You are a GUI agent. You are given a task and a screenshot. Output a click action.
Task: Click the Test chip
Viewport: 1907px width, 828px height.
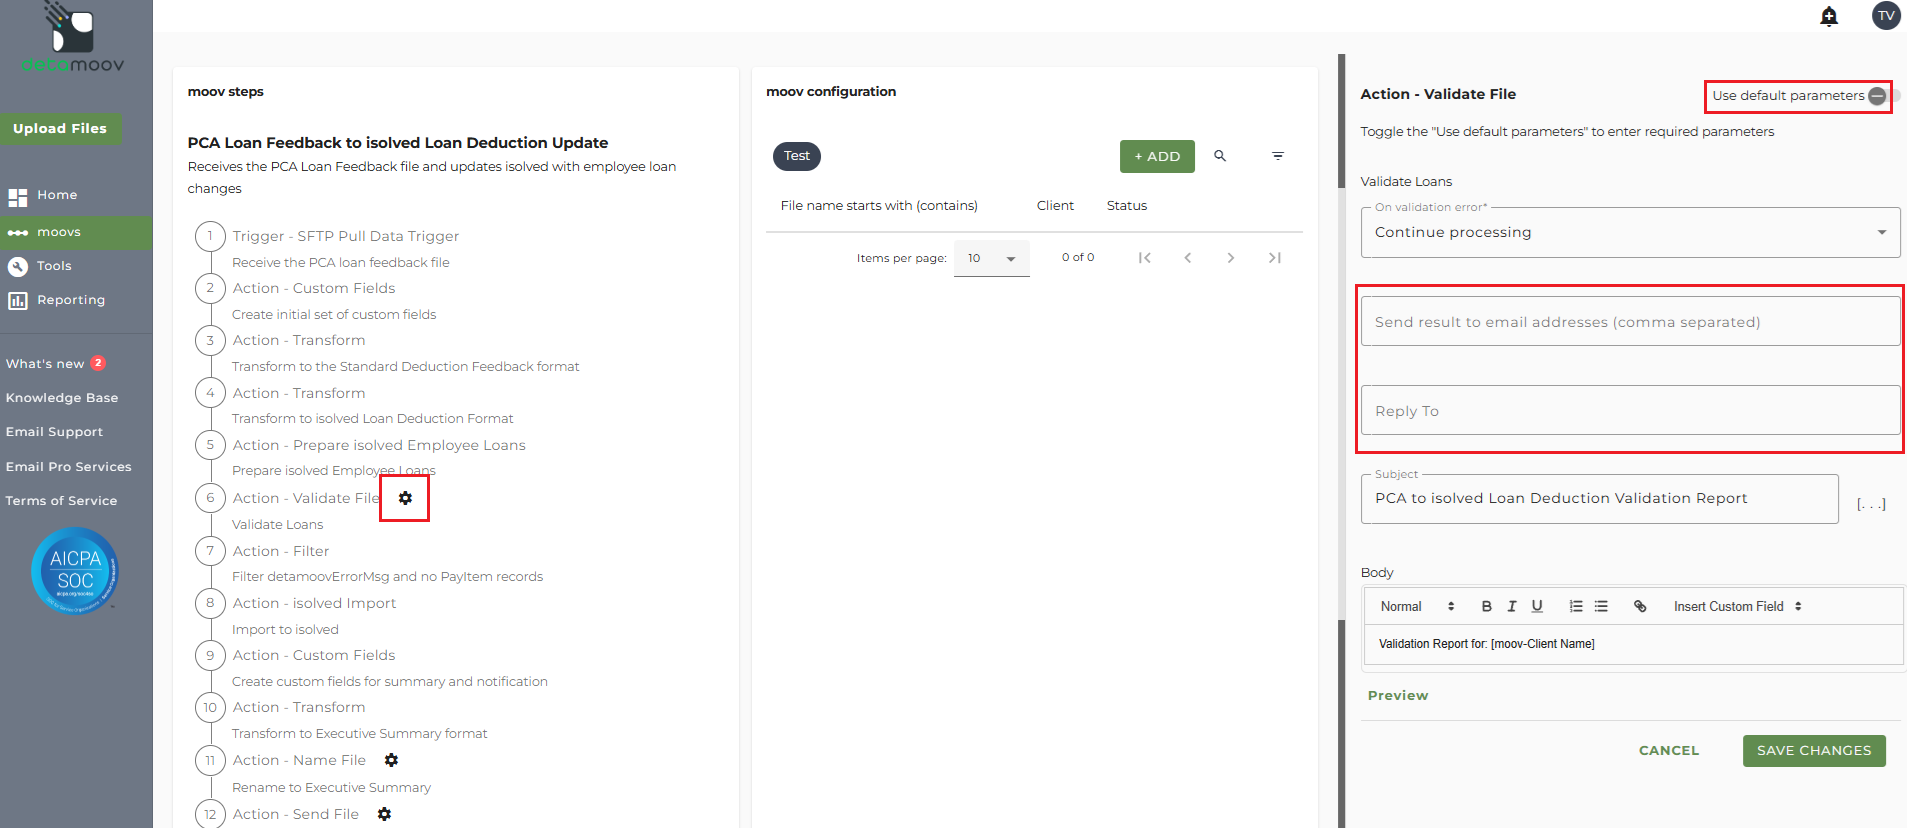click(797, 156)
